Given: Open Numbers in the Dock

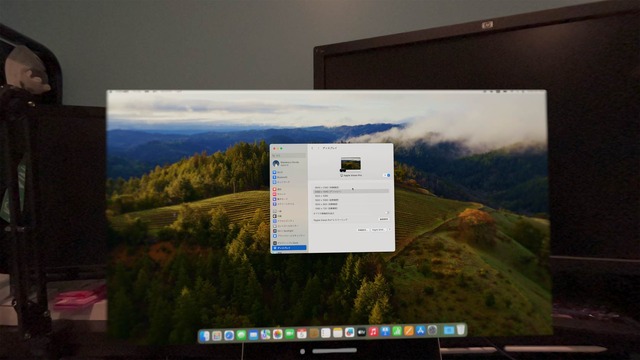Looking at the screenshot, I should click(x=397, y=331).
